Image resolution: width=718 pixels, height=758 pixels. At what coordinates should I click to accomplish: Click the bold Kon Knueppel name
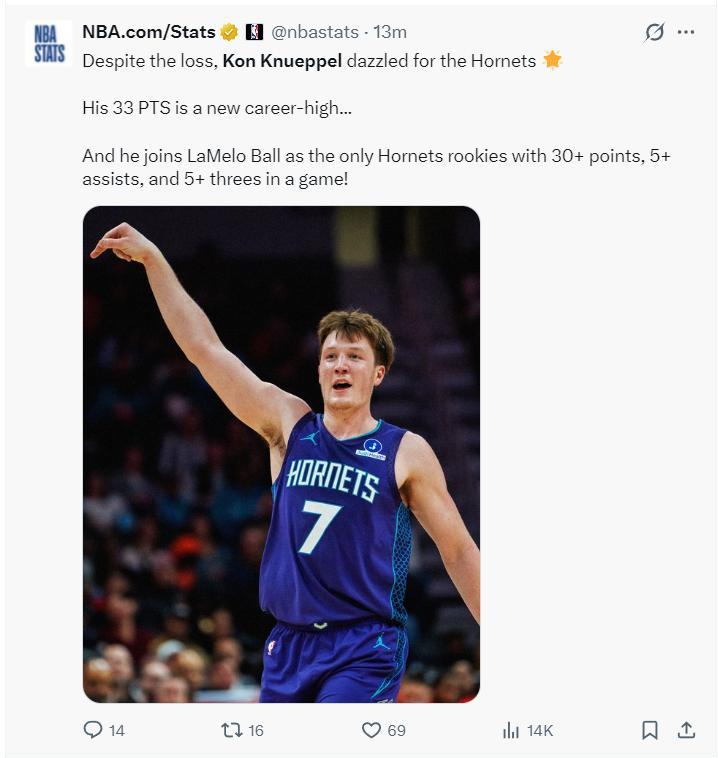pyautogui.click(x=282, y=61)
